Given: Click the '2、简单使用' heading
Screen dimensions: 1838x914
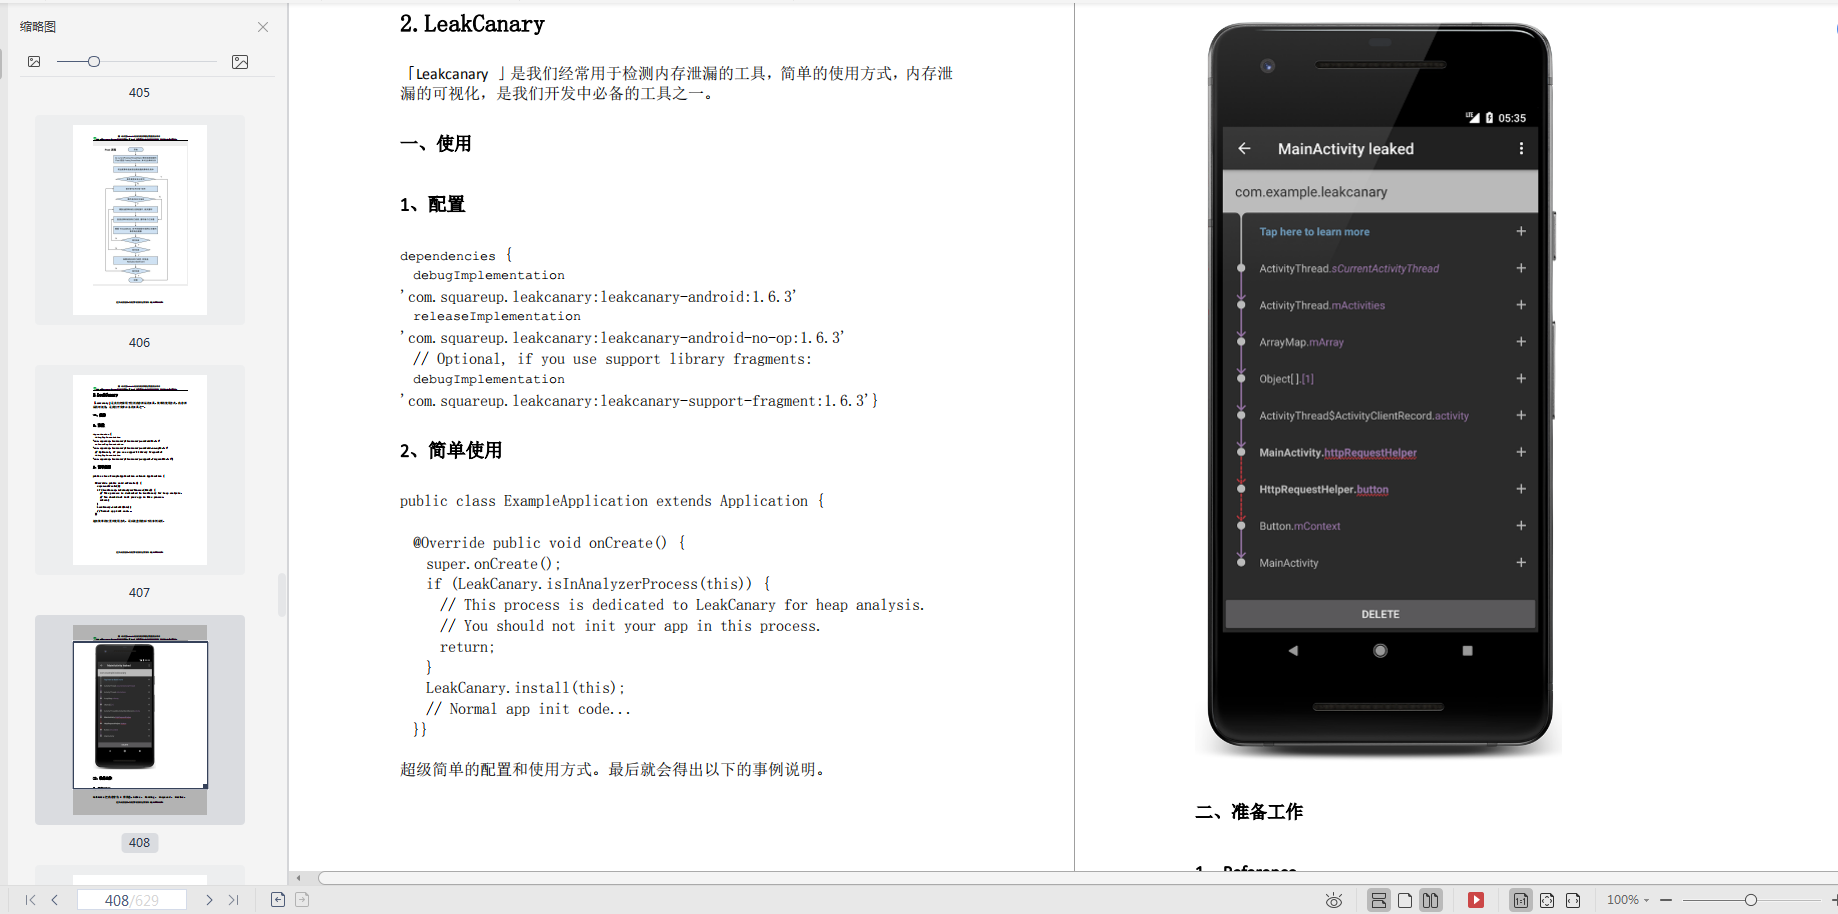Looking at the screenshot, I should (451, 451).
